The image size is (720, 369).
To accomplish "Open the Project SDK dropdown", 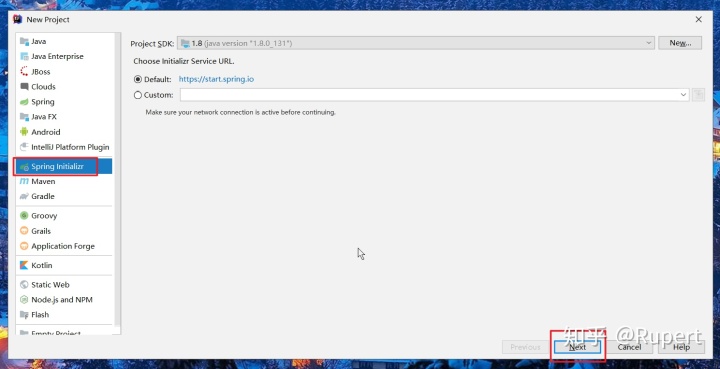I will pos(416,43).
